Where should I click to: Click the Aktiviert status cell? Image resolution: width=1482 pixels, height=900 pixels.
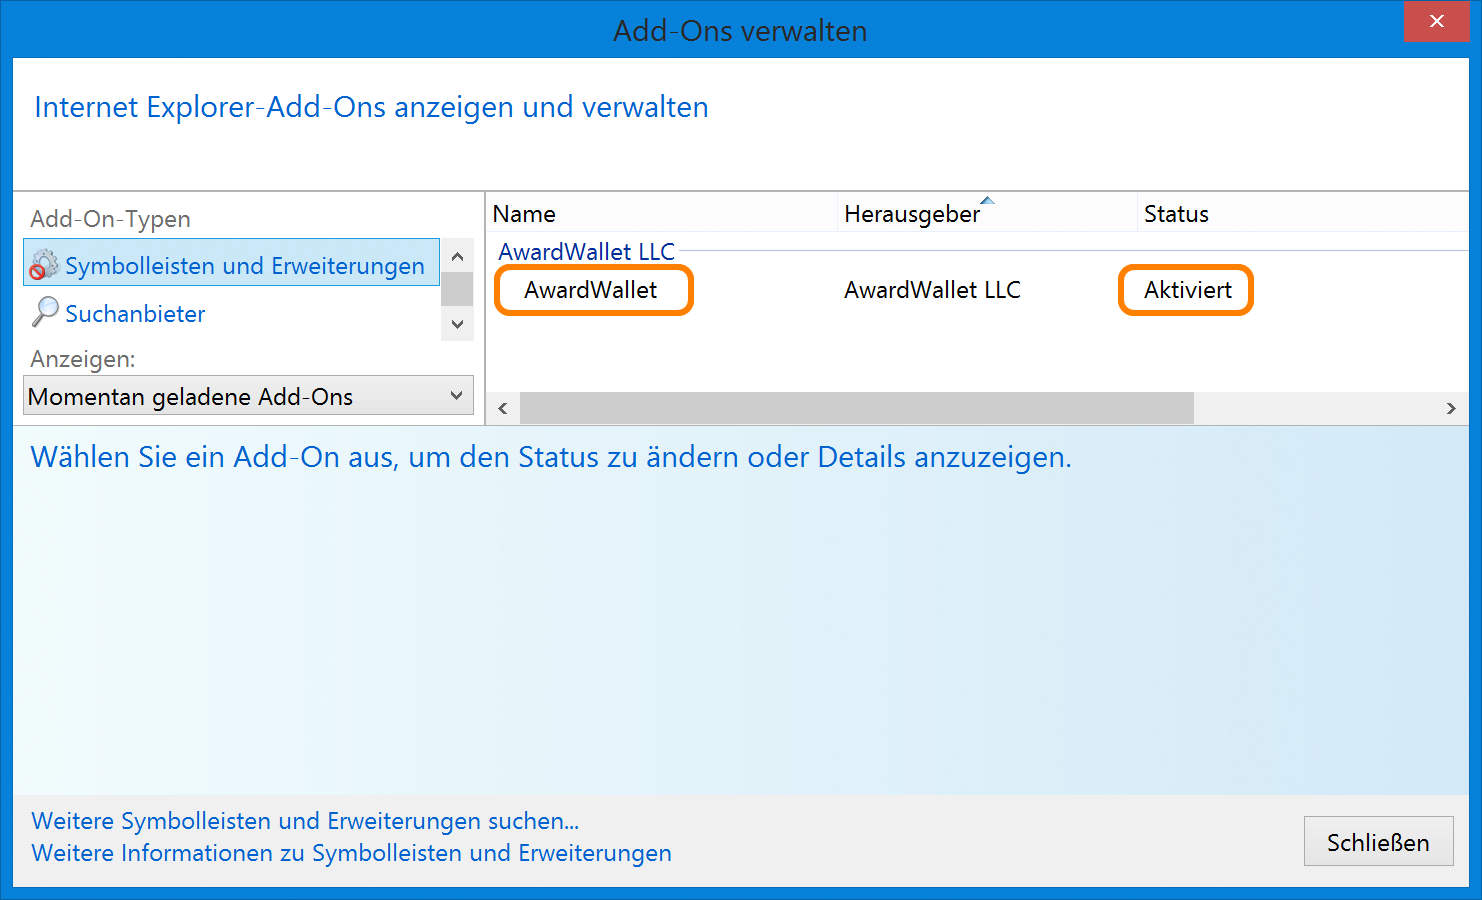tap(1187, 290)
